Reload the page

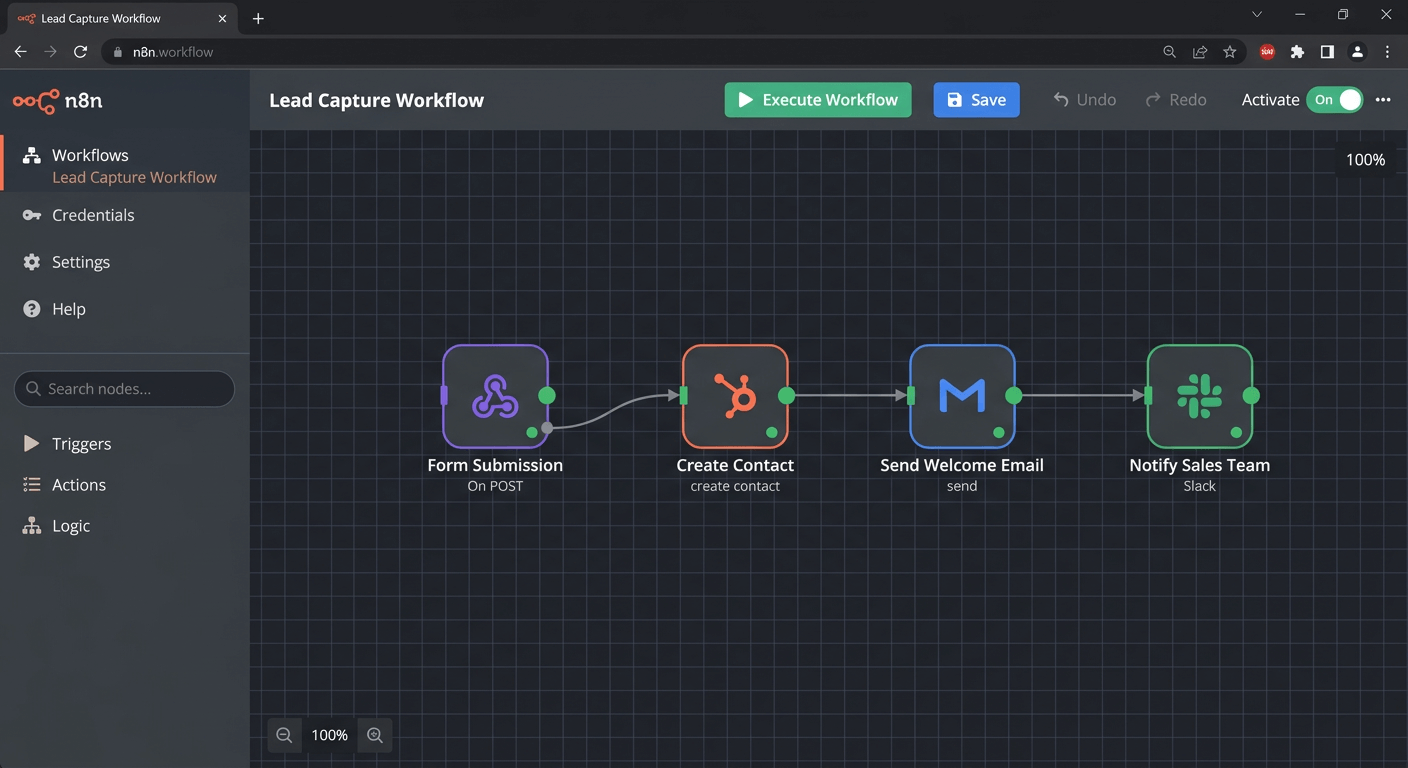(81, 52)
